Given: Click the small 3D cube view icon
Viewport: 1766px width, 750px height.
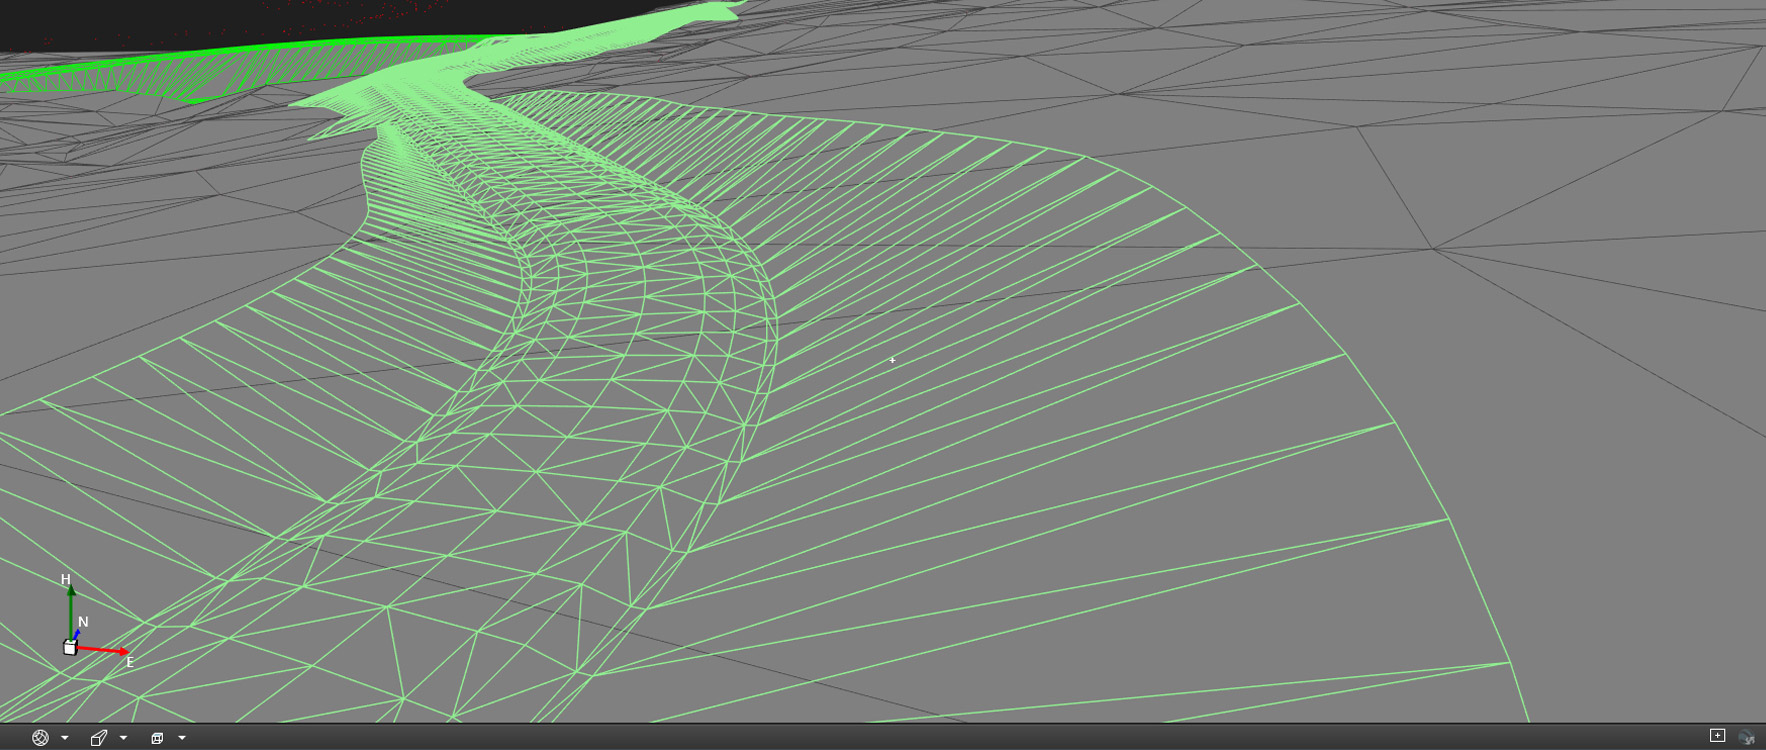Looking at the screenshot, I should pos(157,738).
